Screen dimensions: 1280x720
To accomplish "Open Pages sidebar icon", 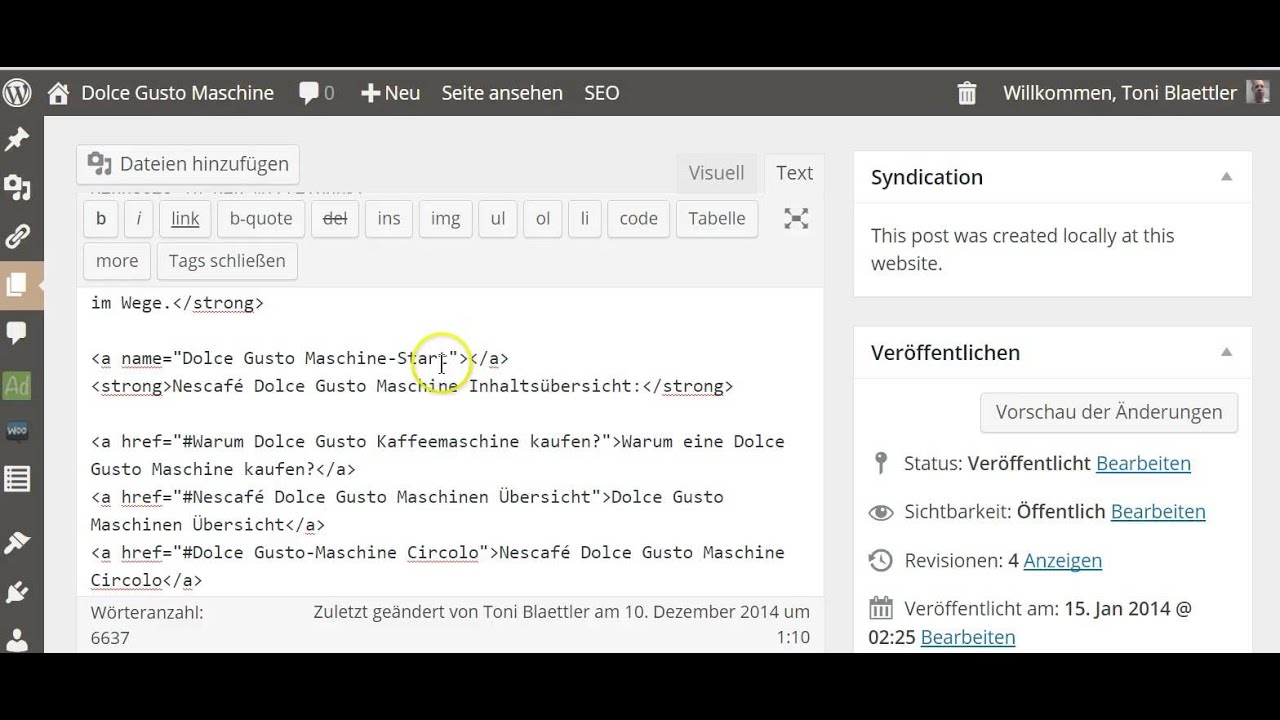I will (17, 285).
